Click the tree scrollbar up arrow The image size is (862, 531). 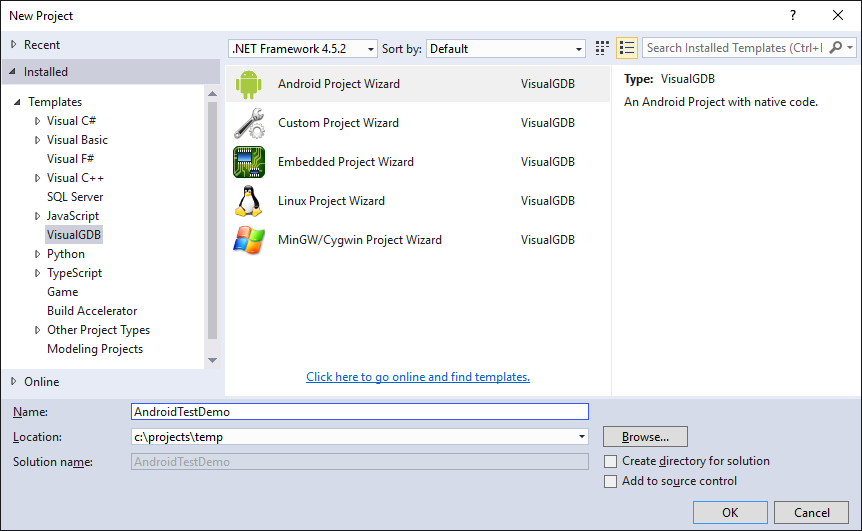point(212,93)
